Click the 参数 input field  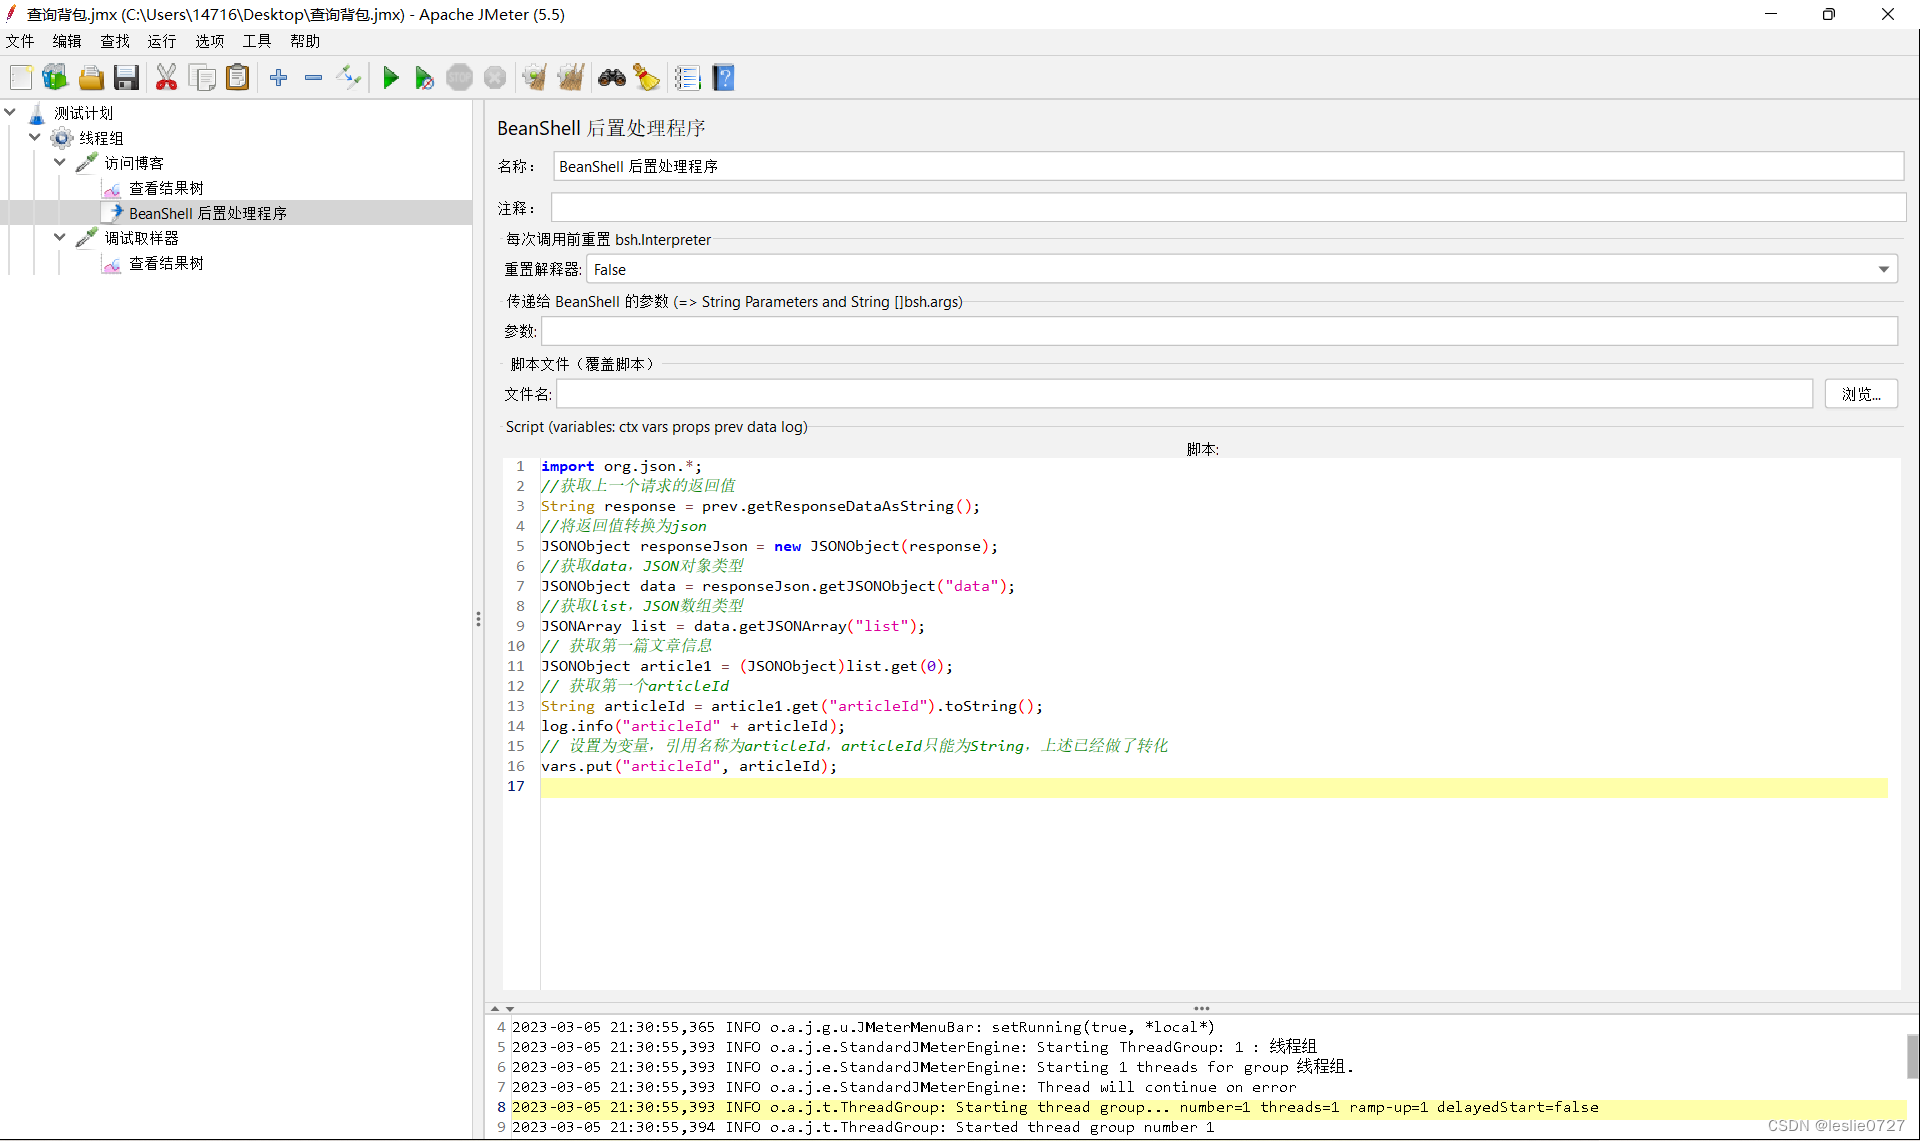1218,331
